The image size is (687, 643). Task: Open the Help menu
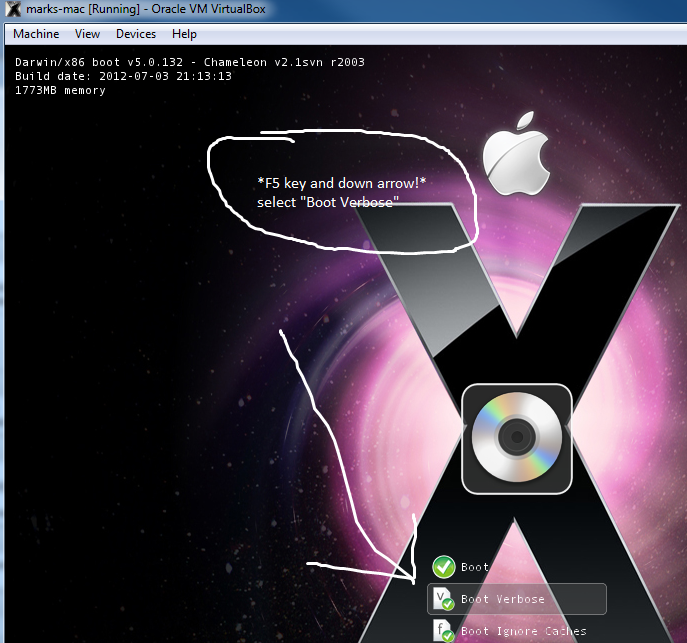[x=184, y=34]
